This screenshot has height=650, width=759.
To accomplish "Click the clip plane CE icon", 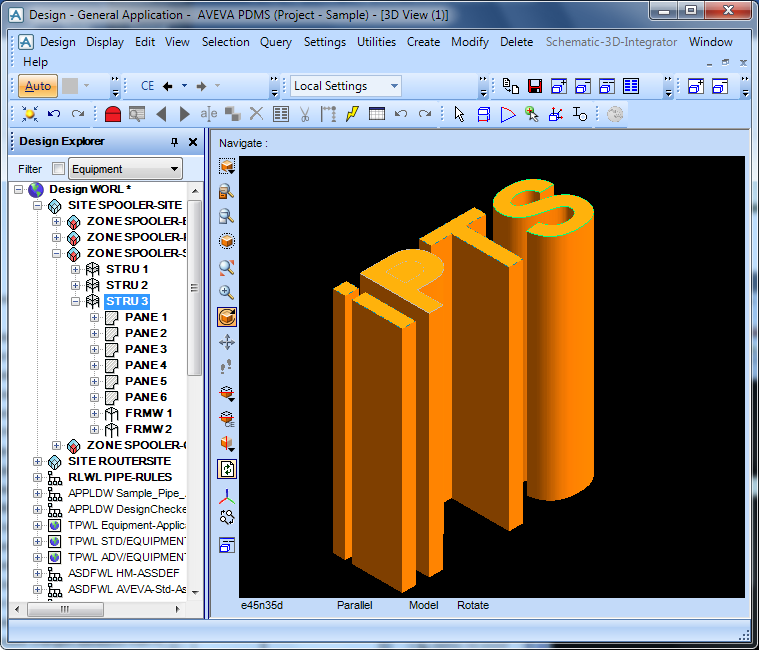I will [227, 418].
